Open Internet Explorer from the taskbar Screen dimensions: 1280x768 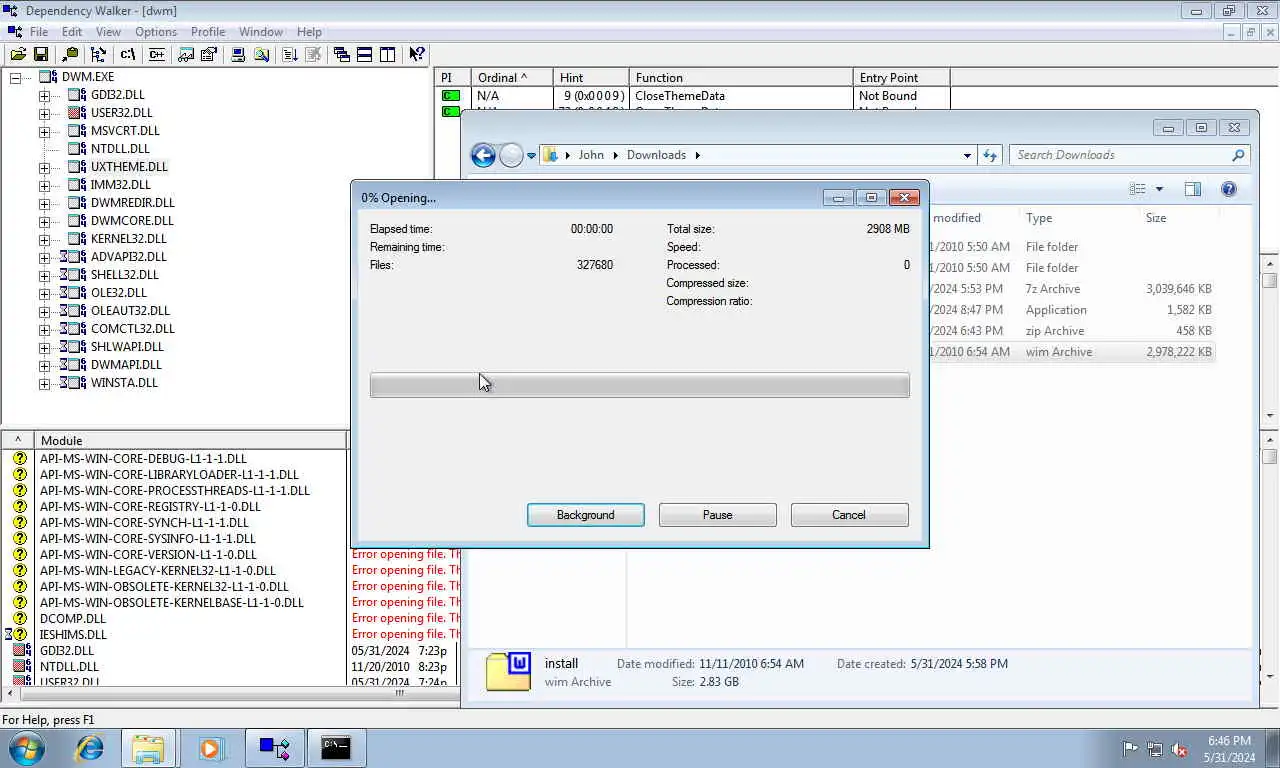tap(90, 748)
